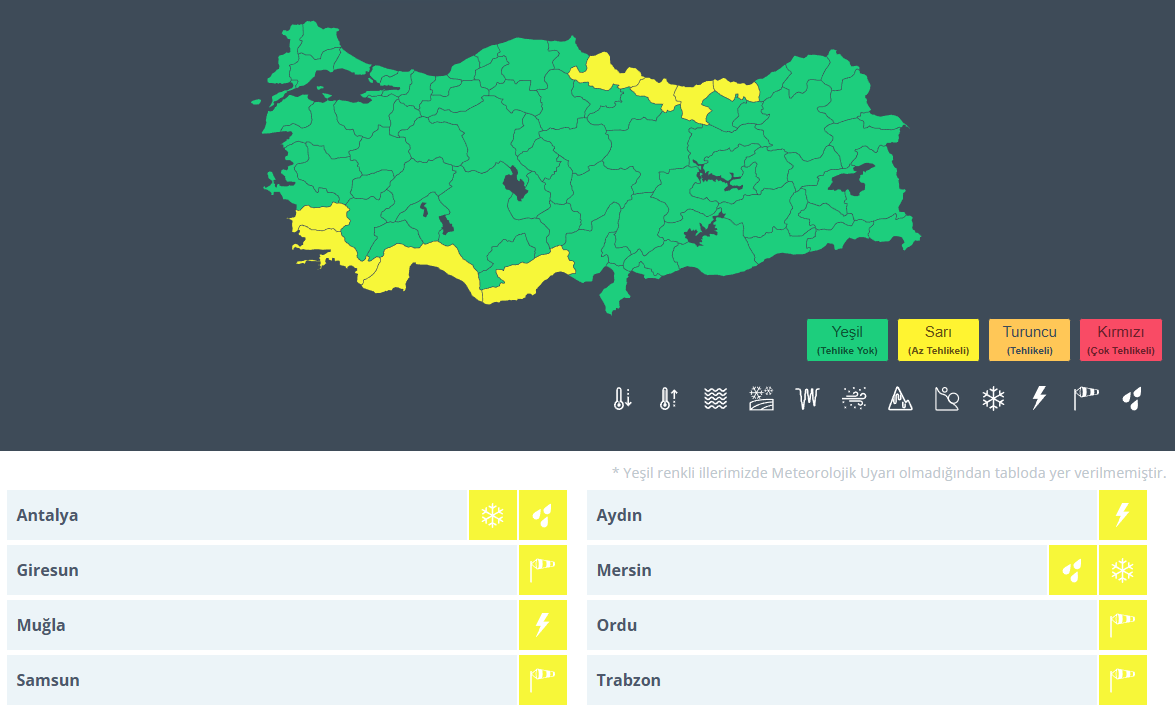Click the yellow Sarı legend swatch
This screenshot has height=710, width=1175.
[938, 340]
